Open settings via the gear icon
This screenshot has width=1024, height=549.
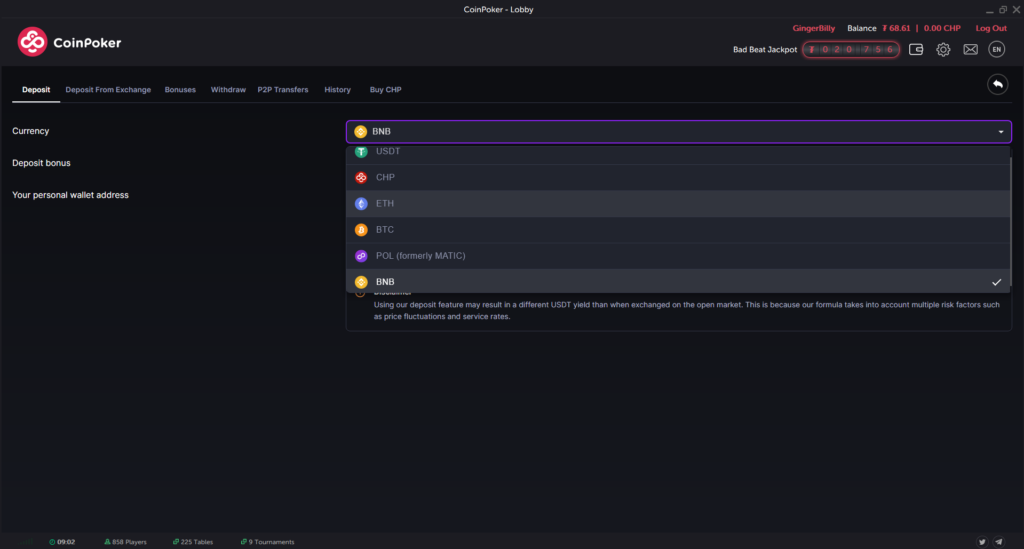point(943,49)
